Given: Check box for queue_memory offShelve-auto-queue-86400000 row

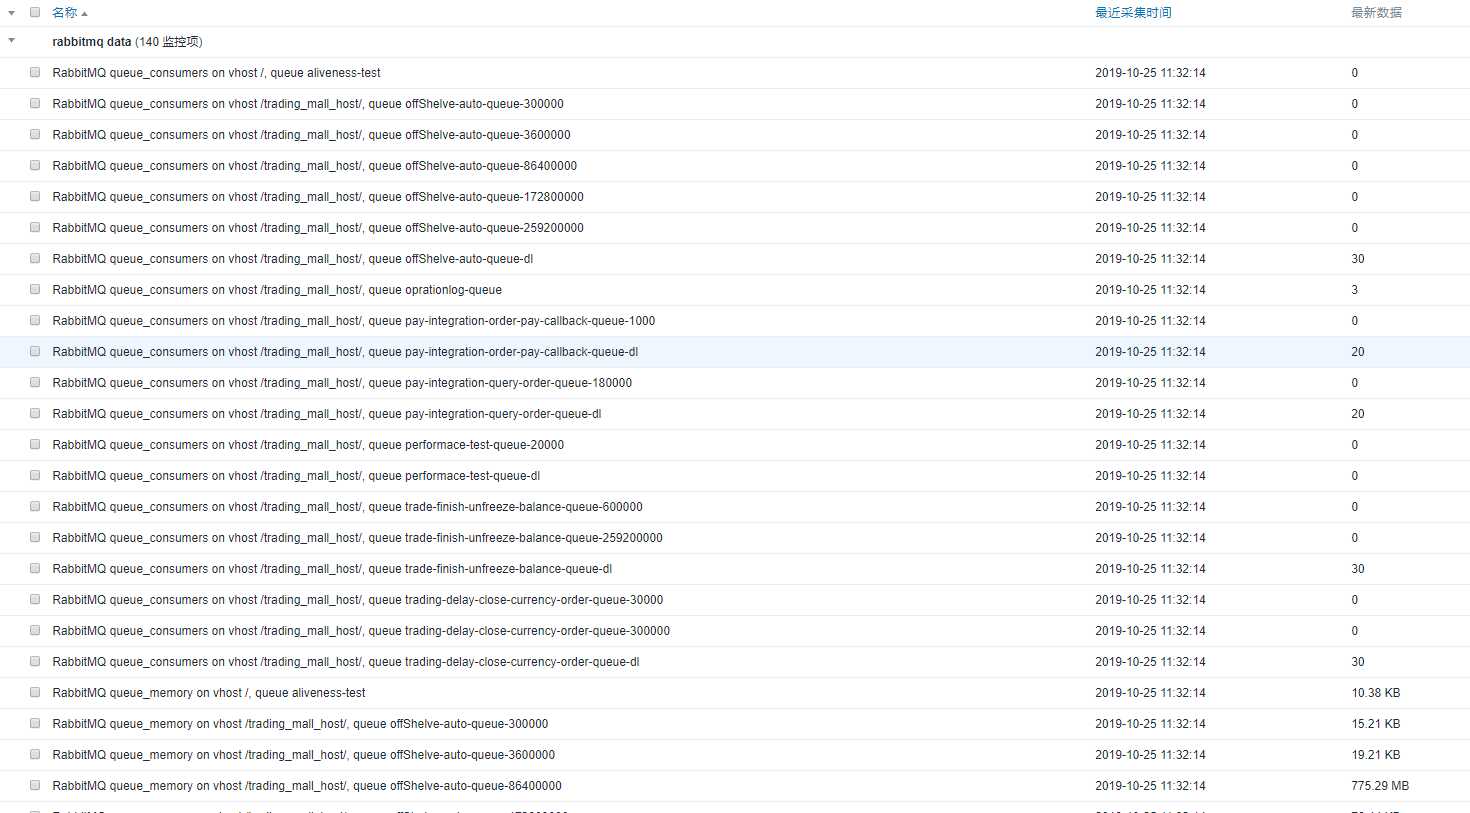Looking at the screenshot, I should [35, 785].
